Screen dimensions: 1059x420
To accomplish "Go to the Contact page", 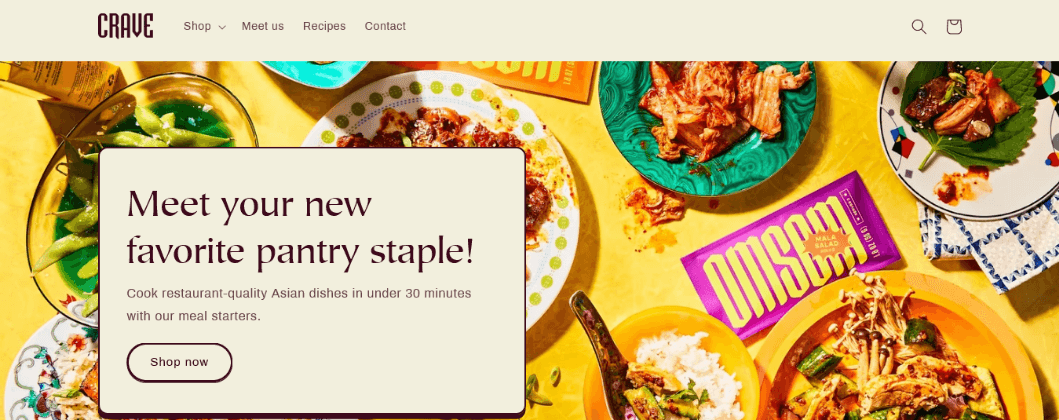I will [385, 26].
